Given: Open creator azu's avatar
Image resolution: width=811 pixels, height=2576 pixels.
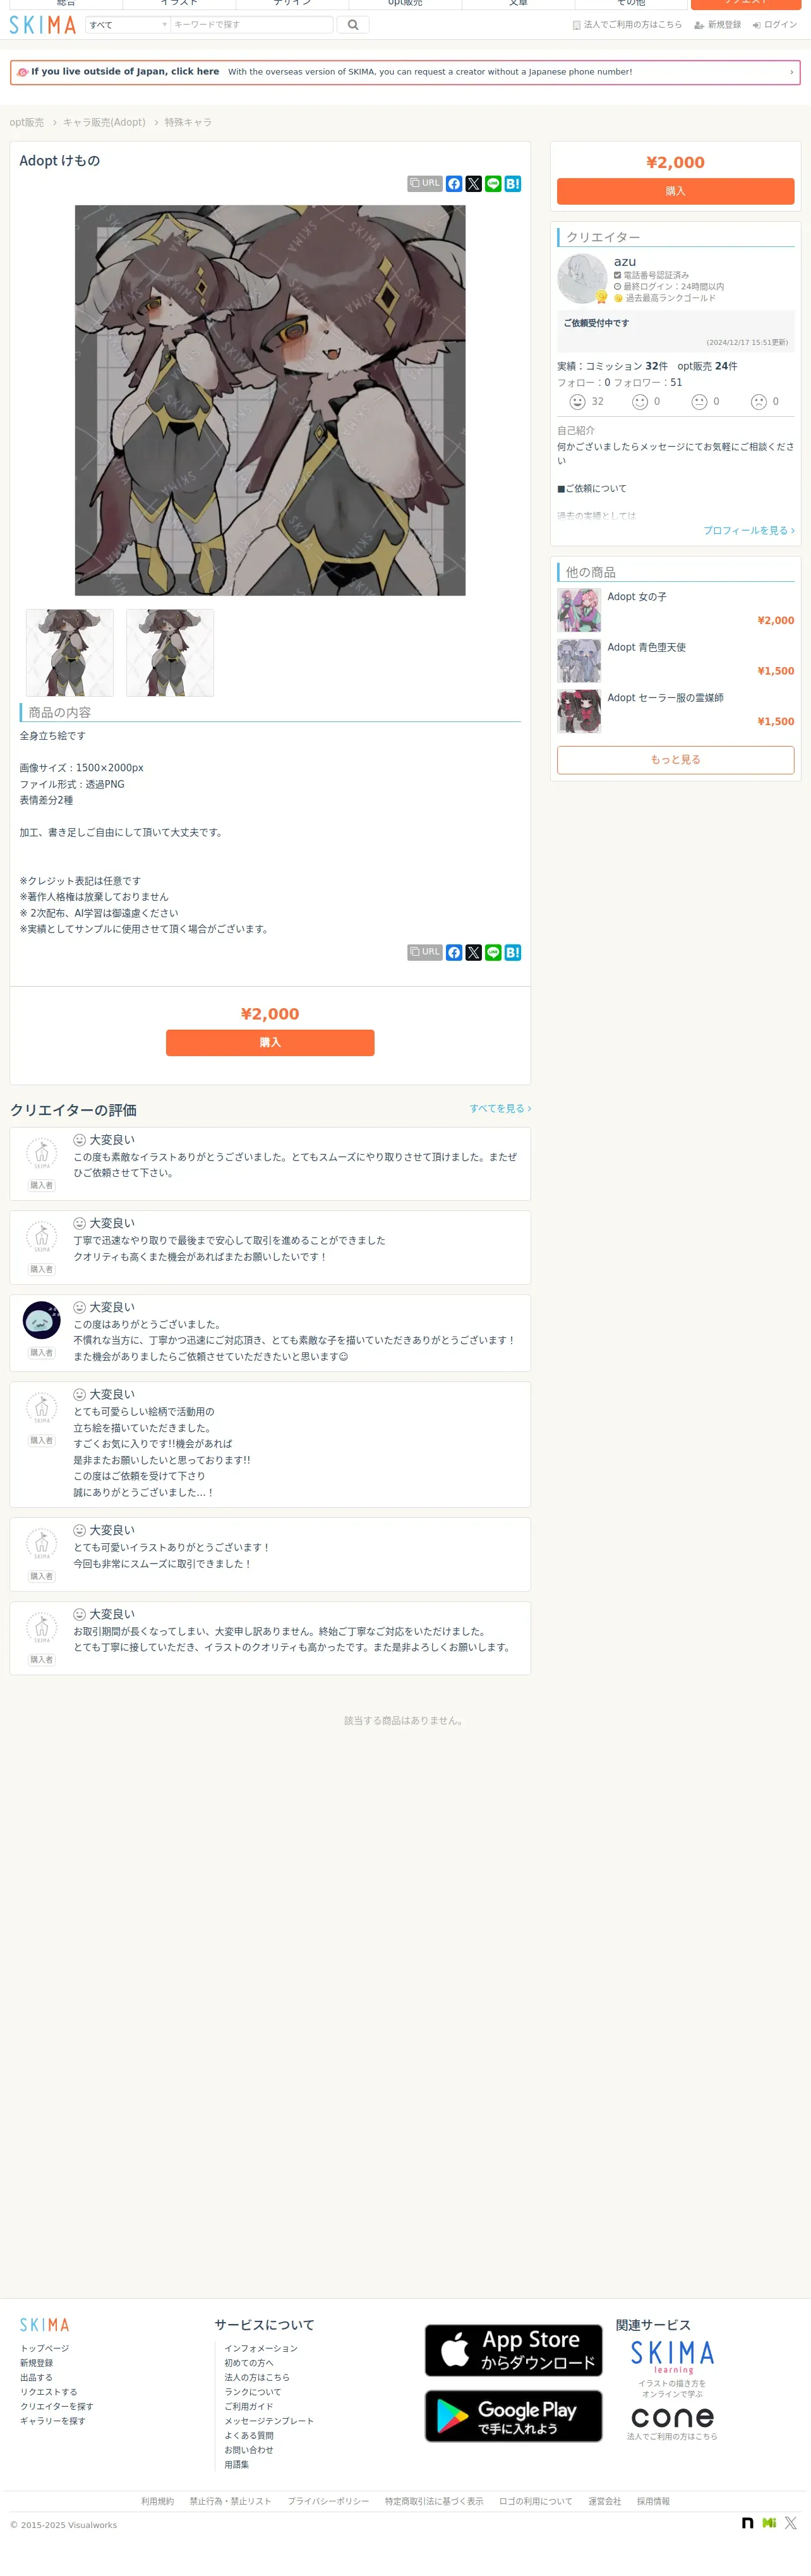Looking at the screenshot, I should pos(582,279).
